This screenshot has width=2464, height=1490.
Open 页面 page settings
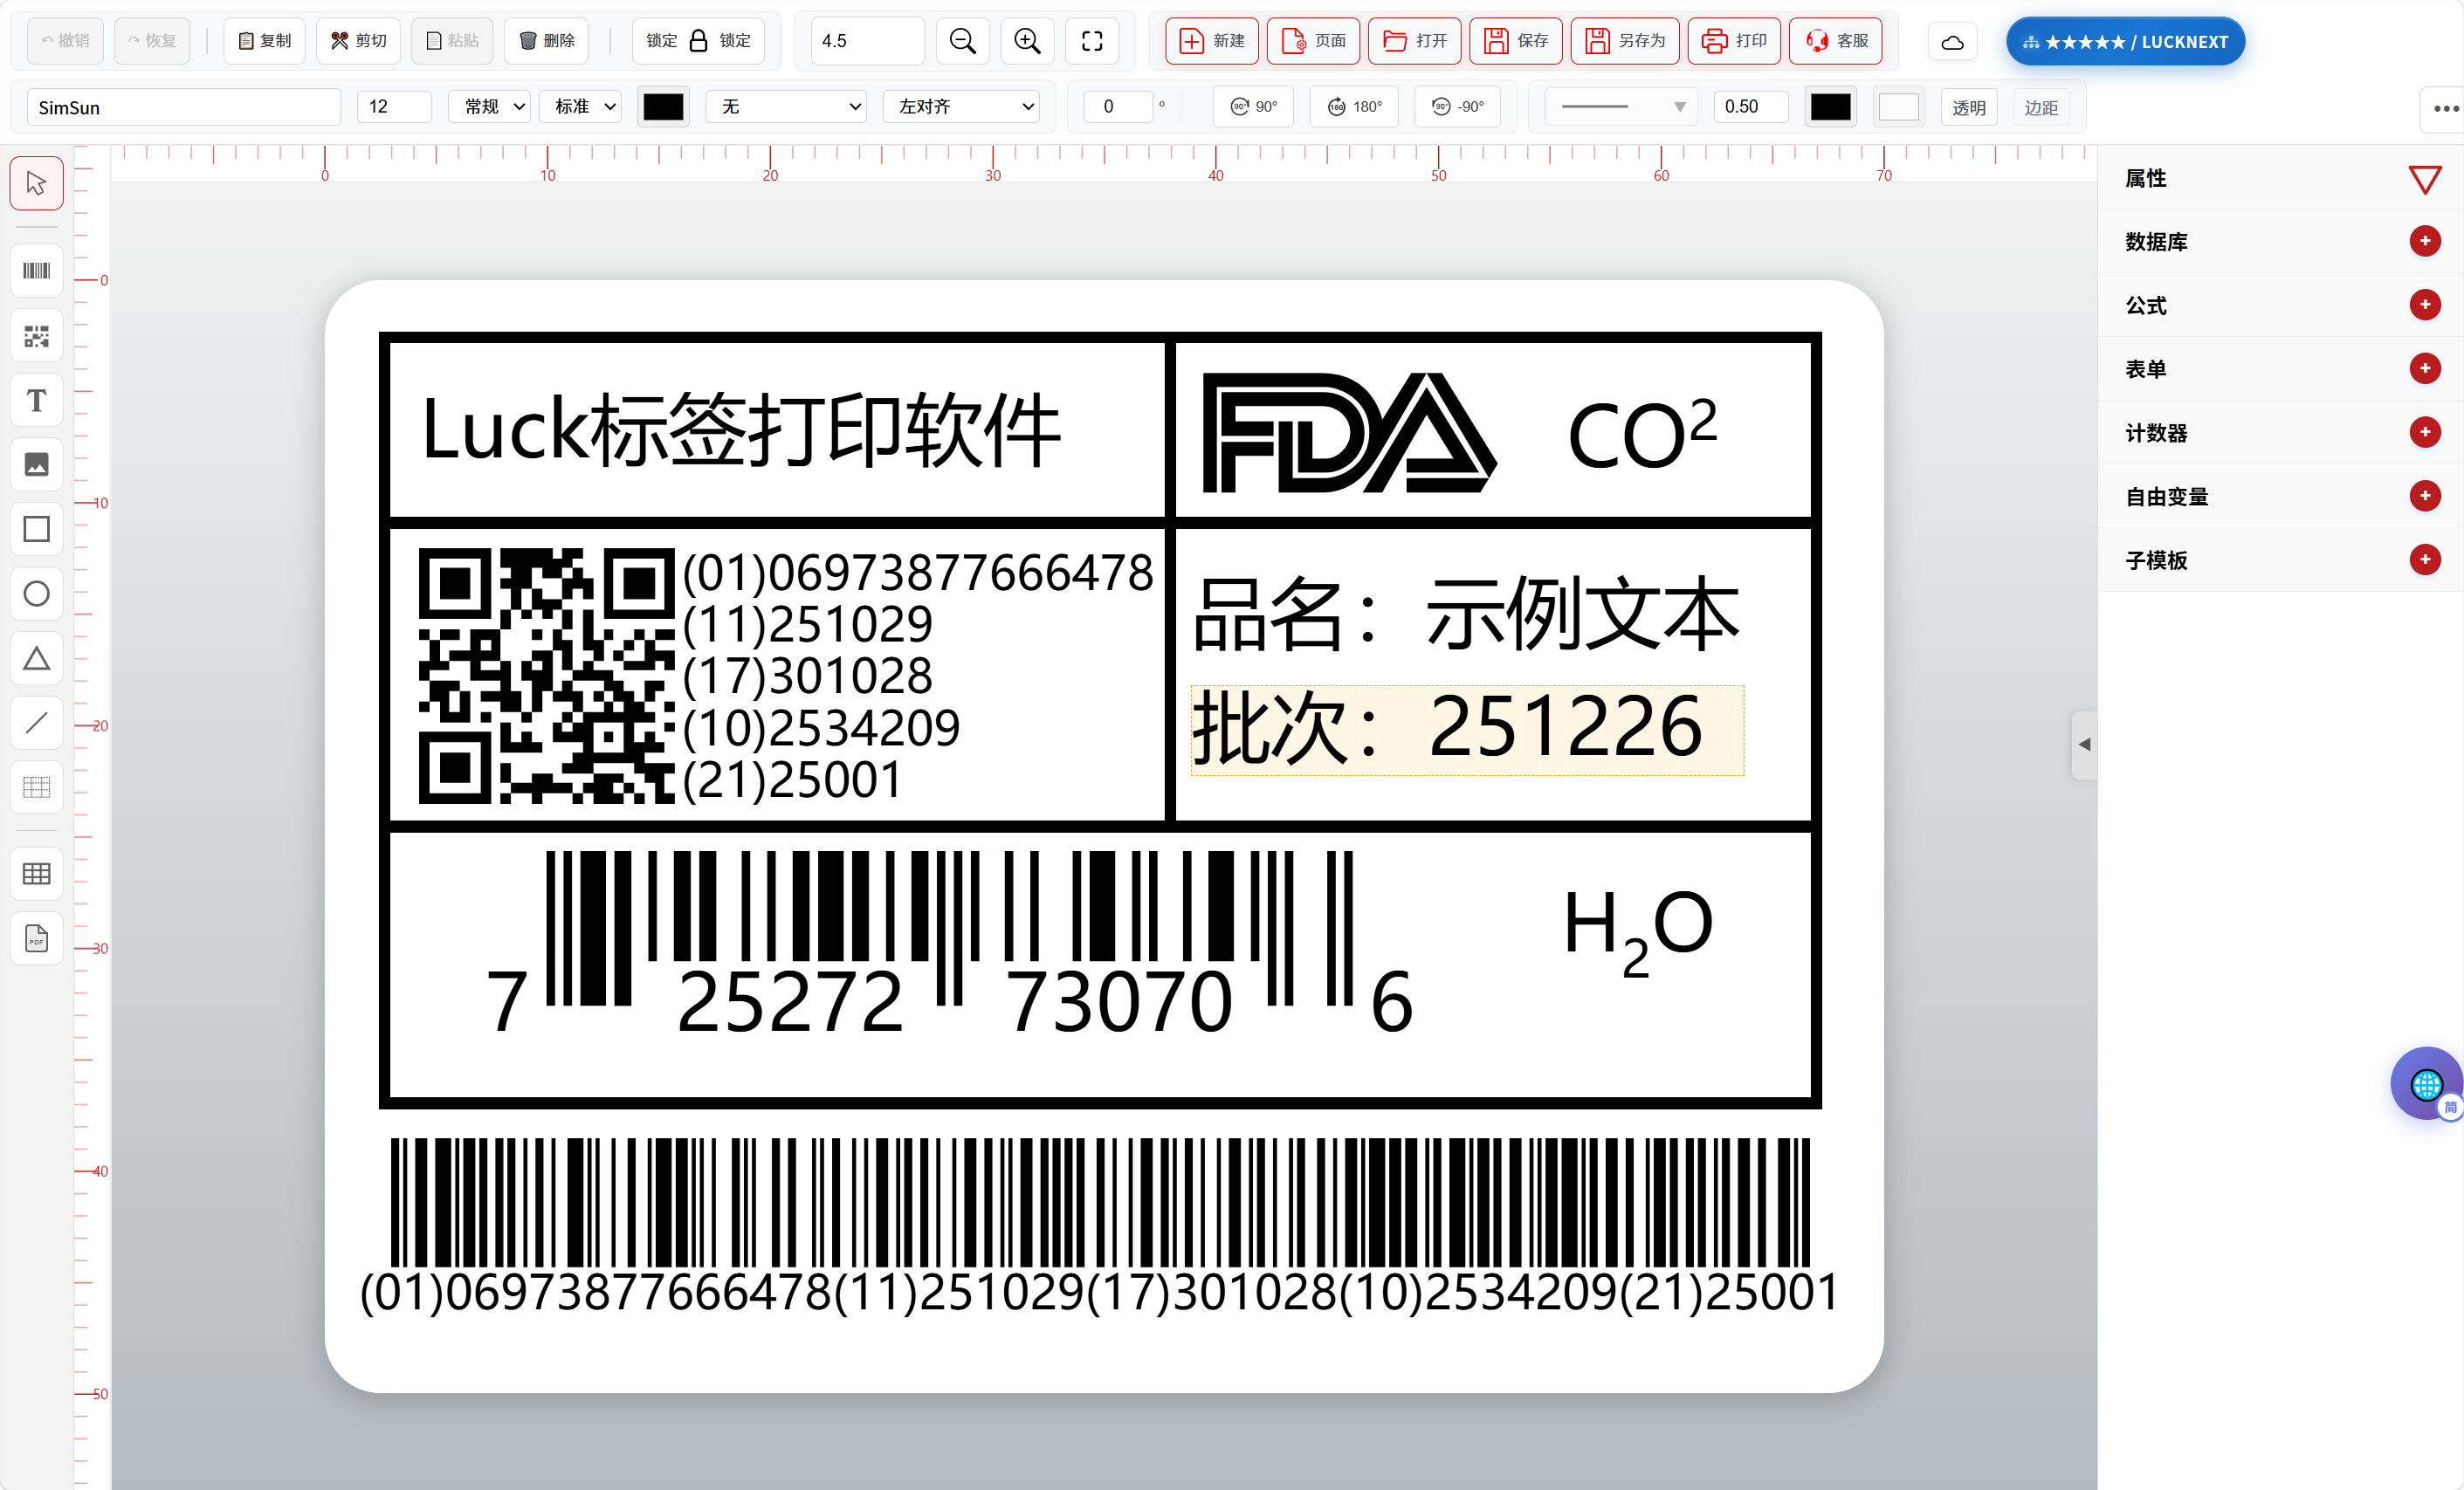1313,41
